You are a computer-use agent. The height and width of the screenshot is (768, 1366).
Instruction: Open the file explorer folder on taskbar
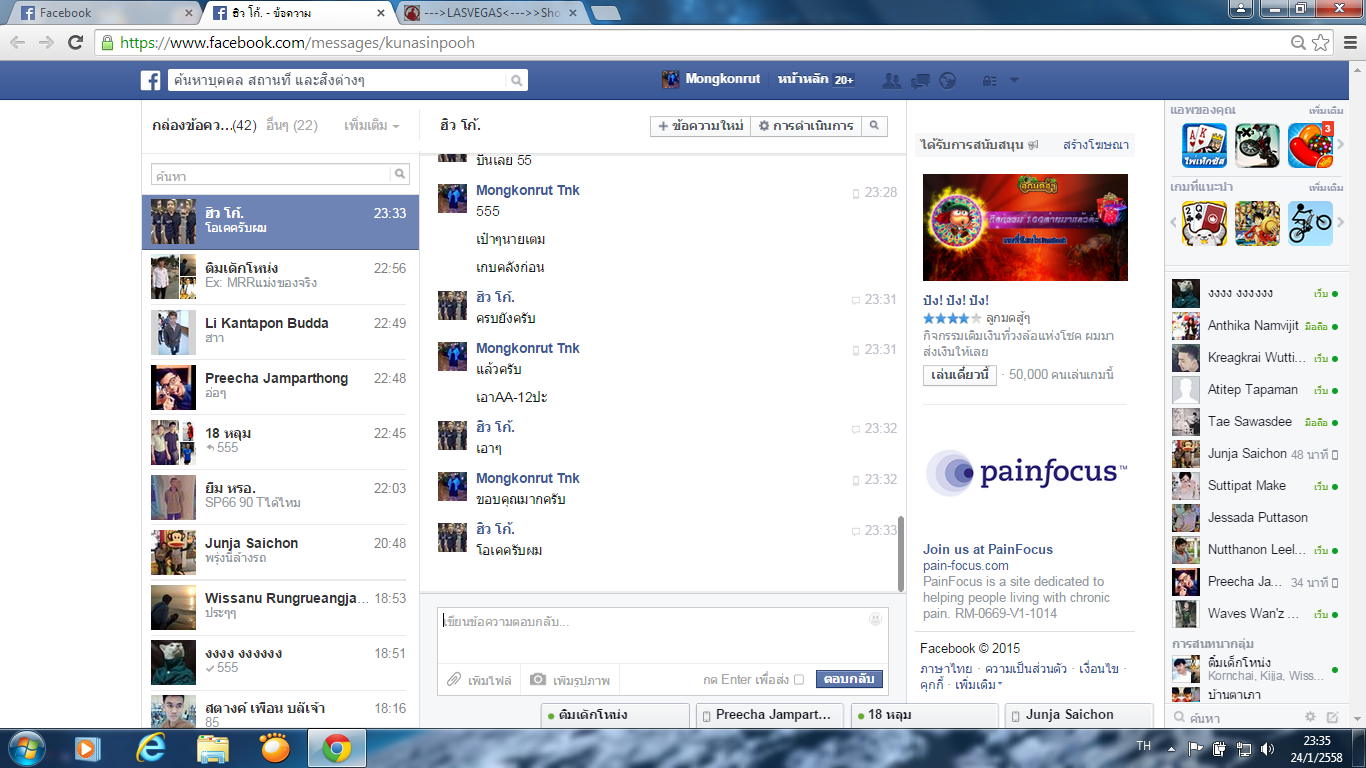(x=213, y=748)
